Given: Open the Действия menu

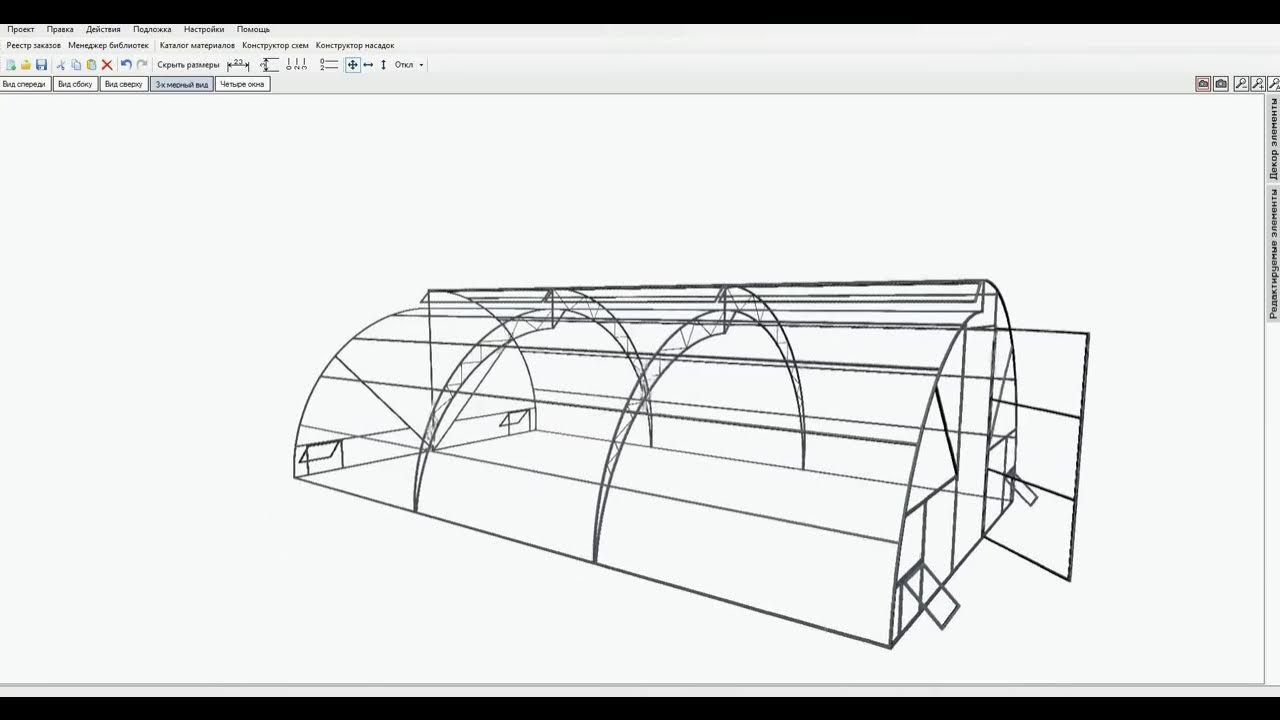Looking at the screenshot, I should point(103,29).
